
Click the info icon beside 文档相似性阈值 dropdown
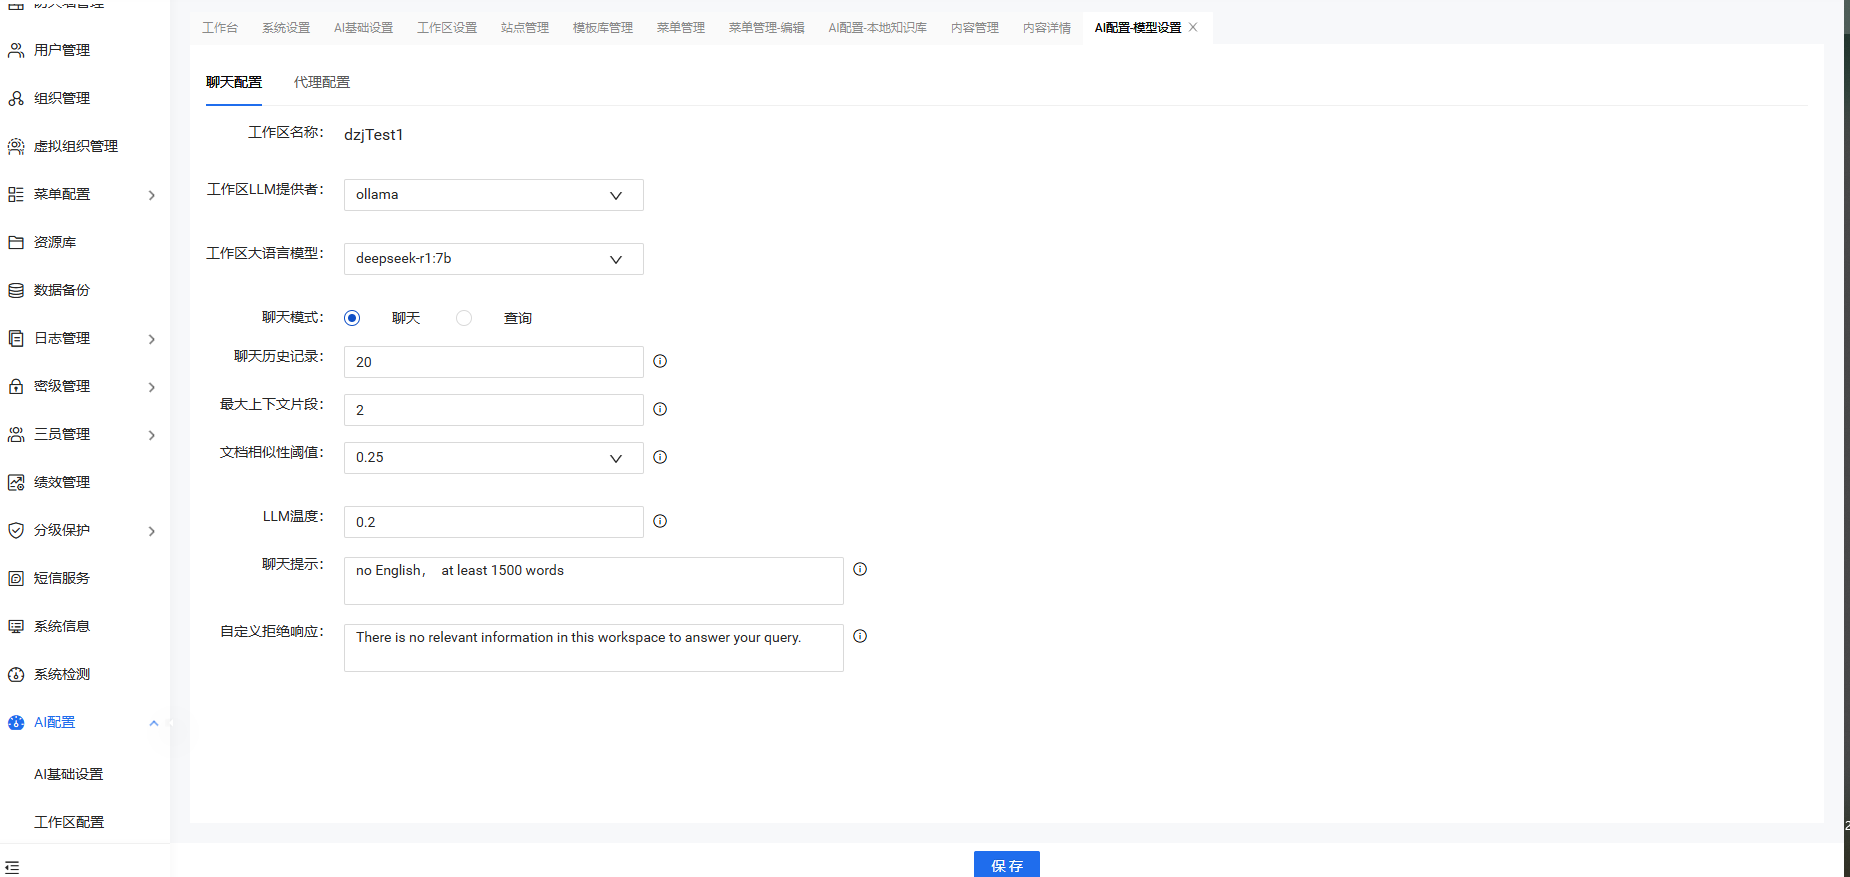tap(660, 457)
